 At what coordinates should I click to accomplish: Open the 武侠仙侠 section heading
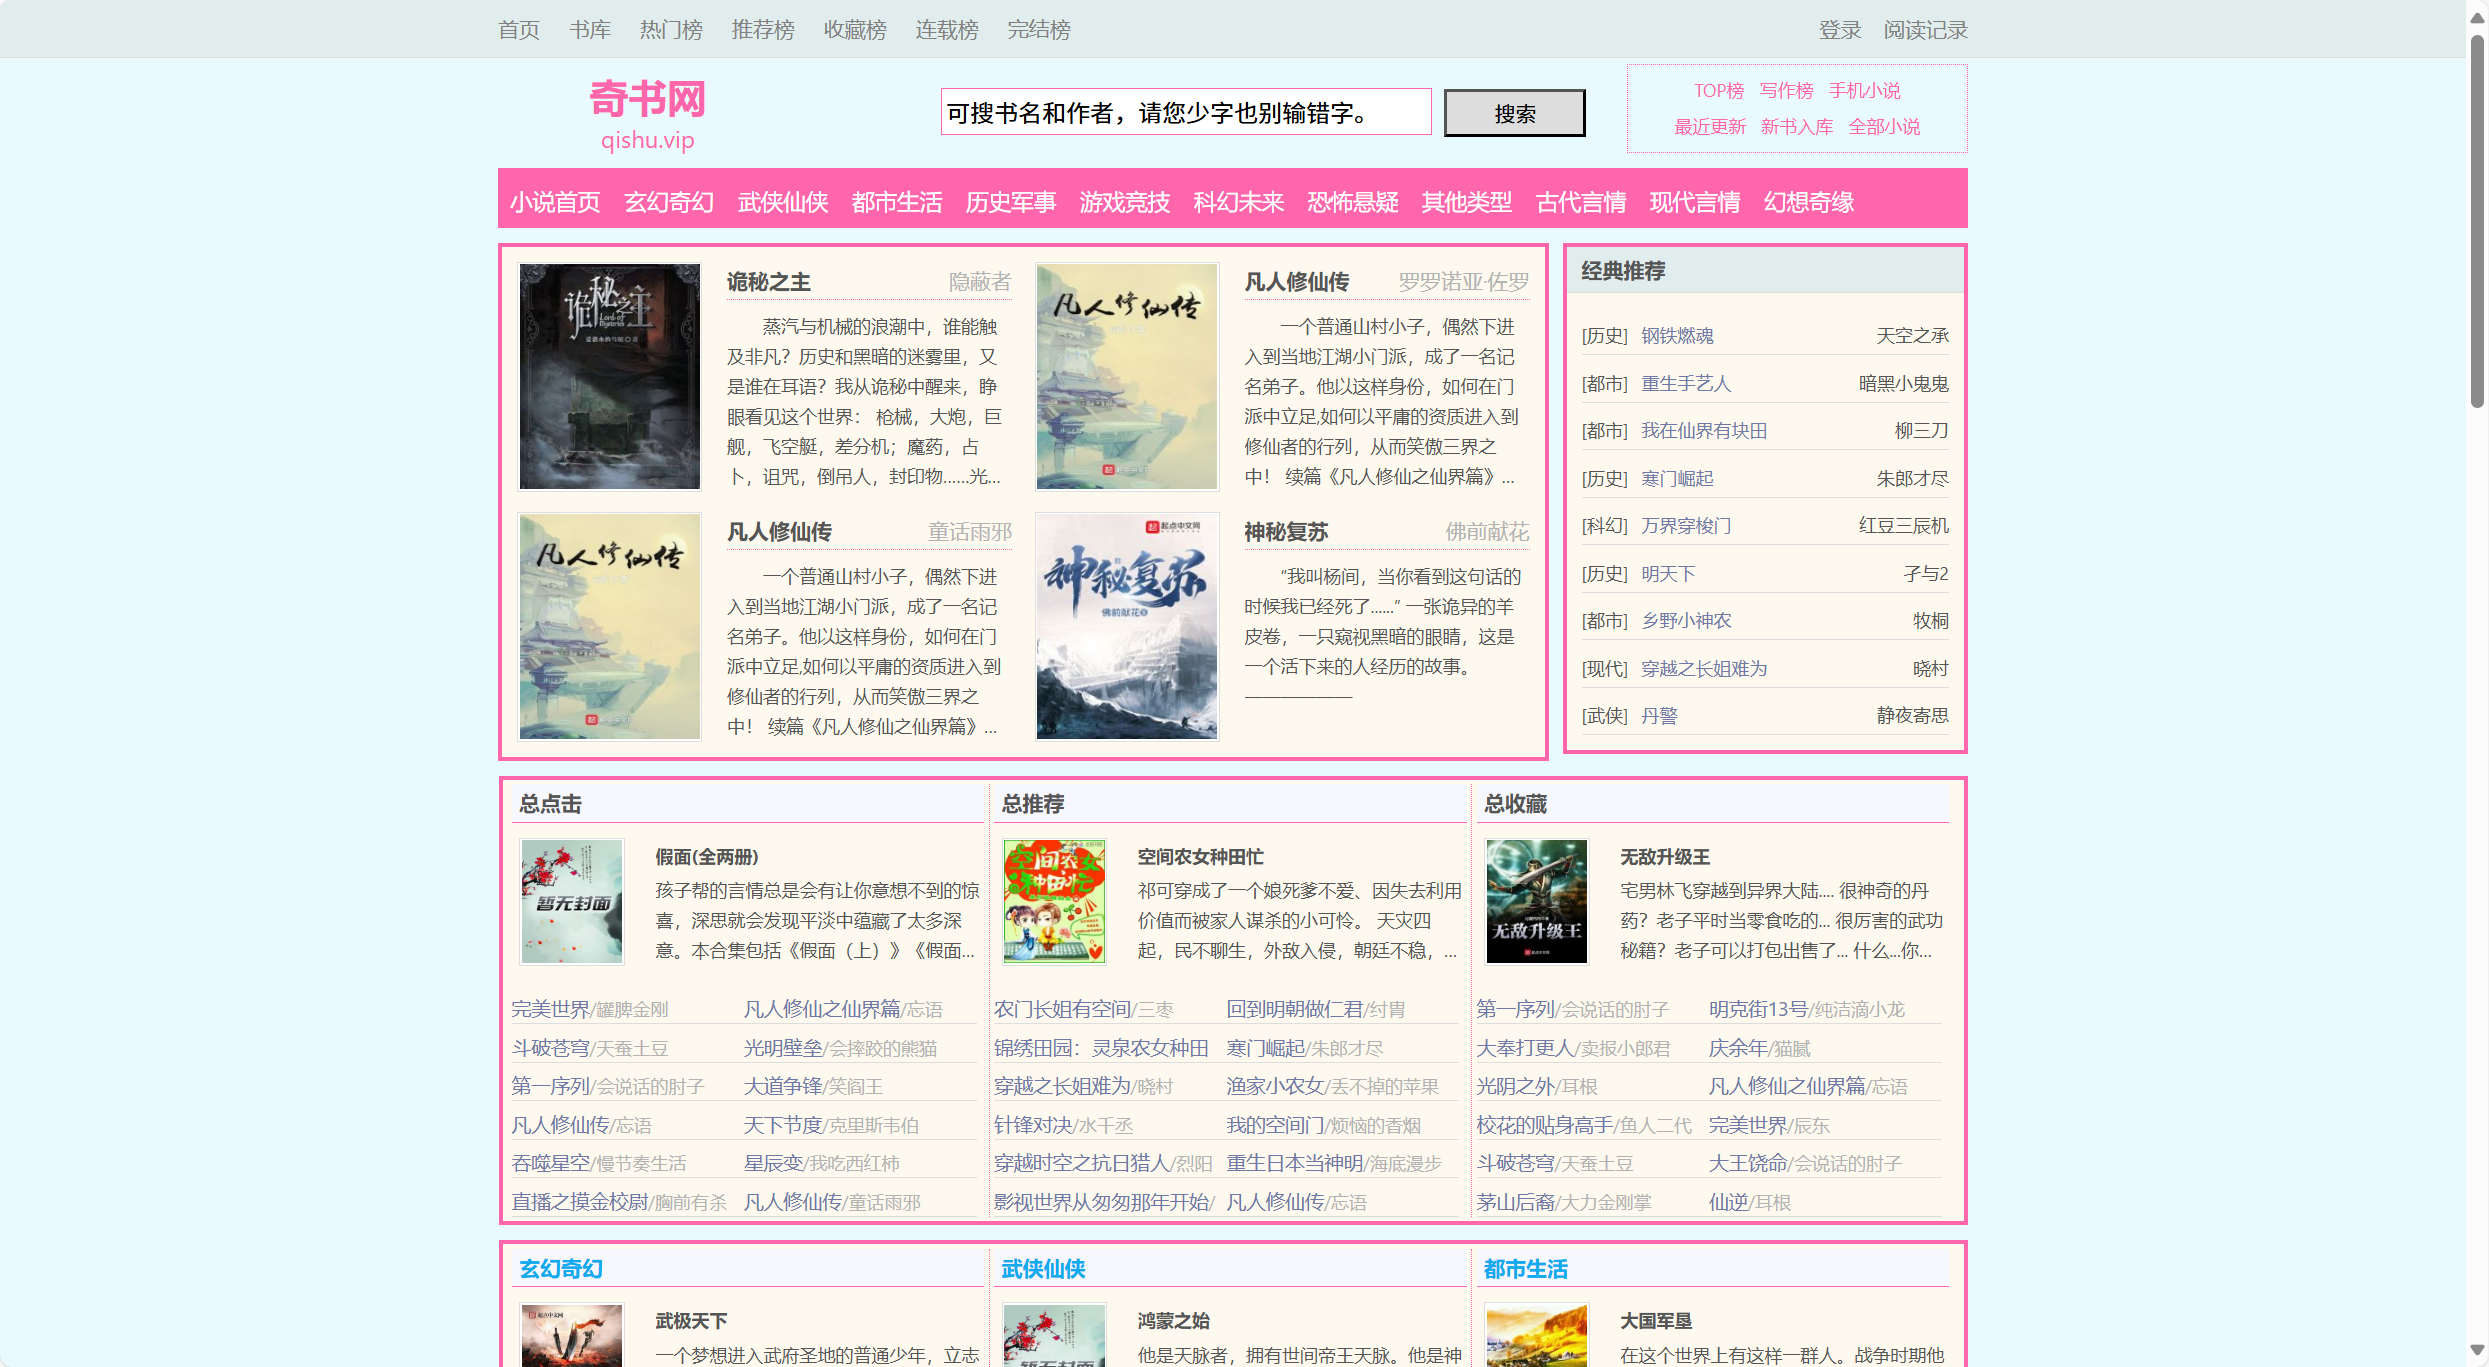click(x=1043, y=1269)
